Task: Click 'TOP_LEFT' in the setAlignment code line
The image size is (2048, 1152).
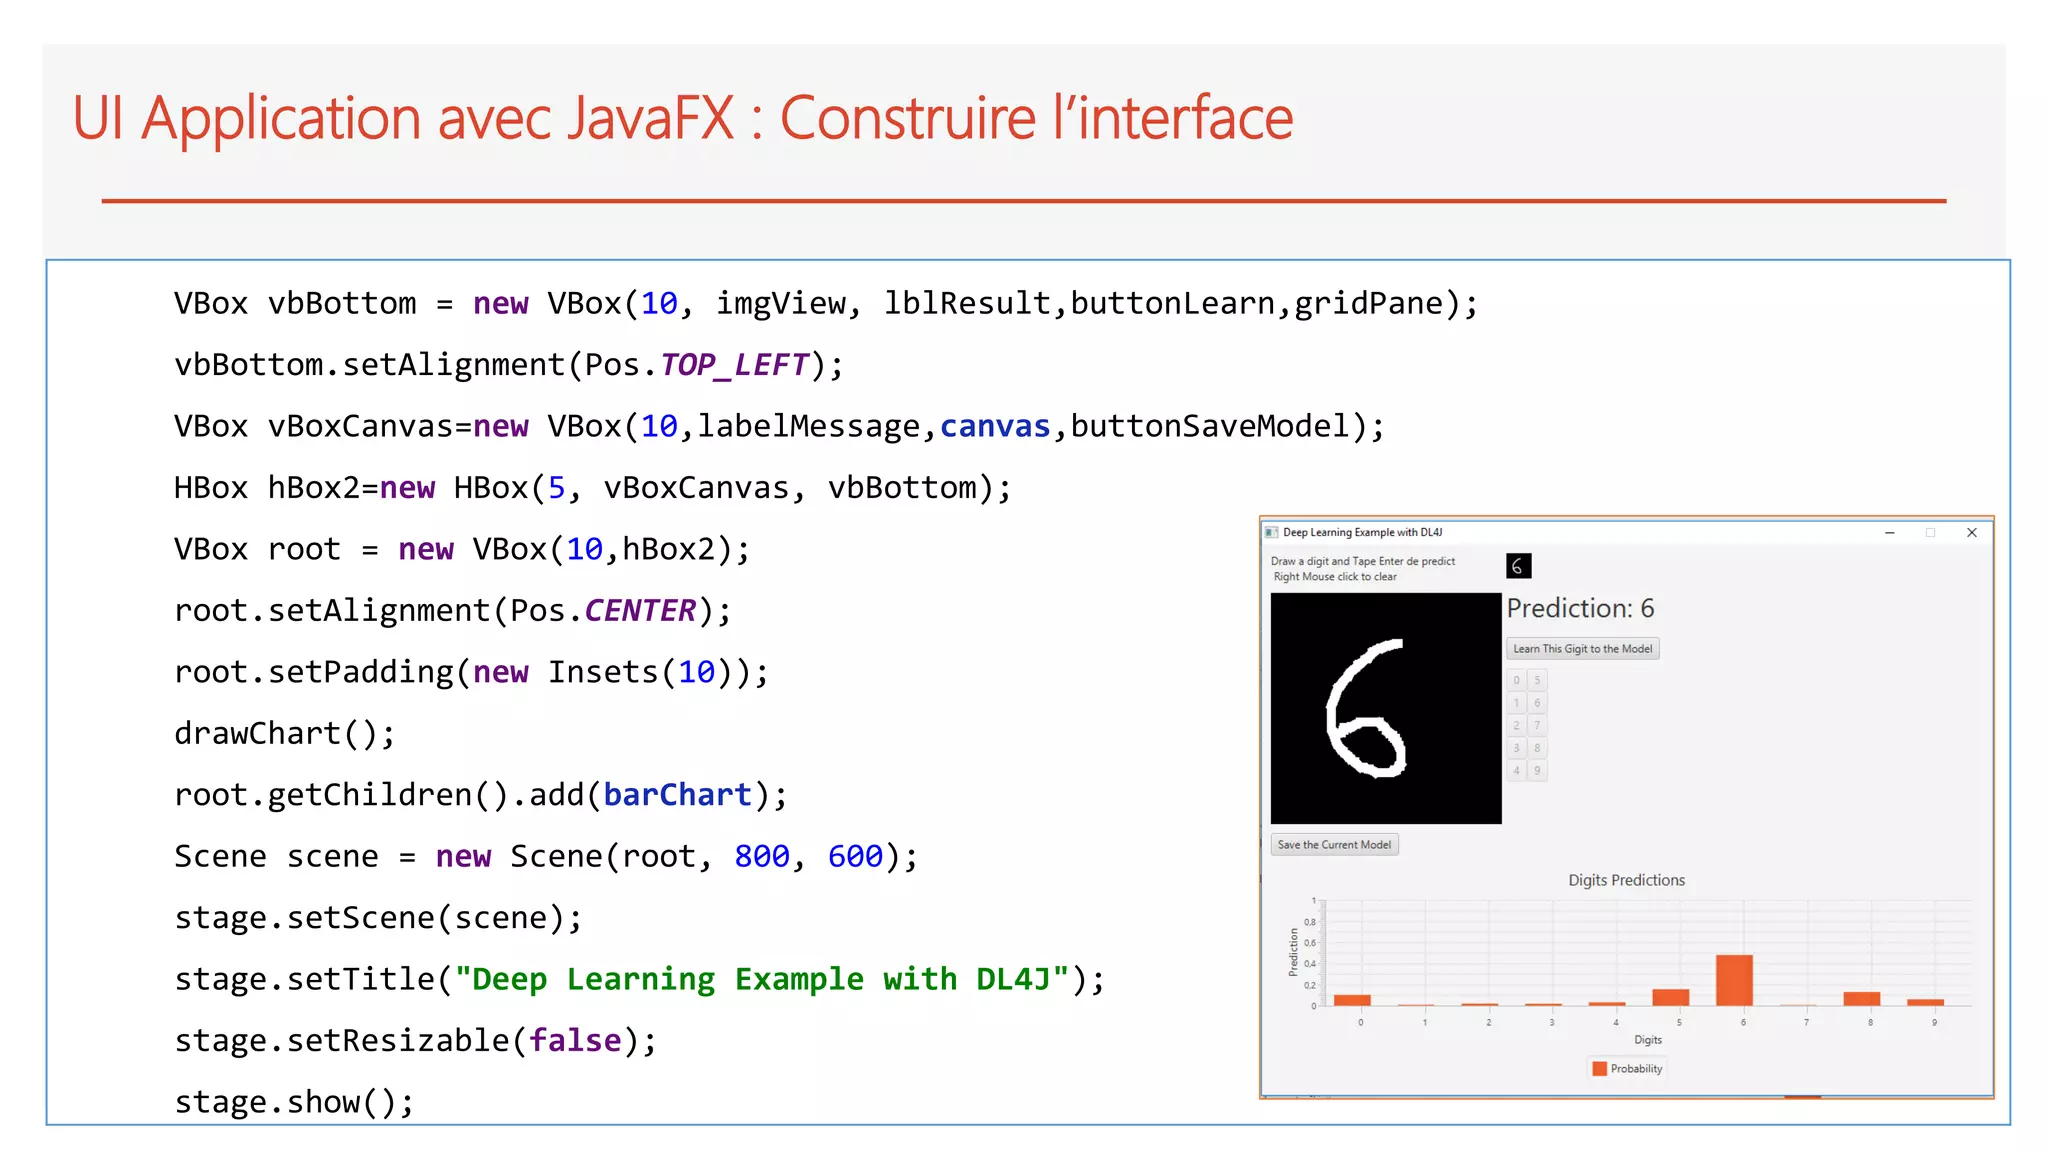Action: click(734, 365)
